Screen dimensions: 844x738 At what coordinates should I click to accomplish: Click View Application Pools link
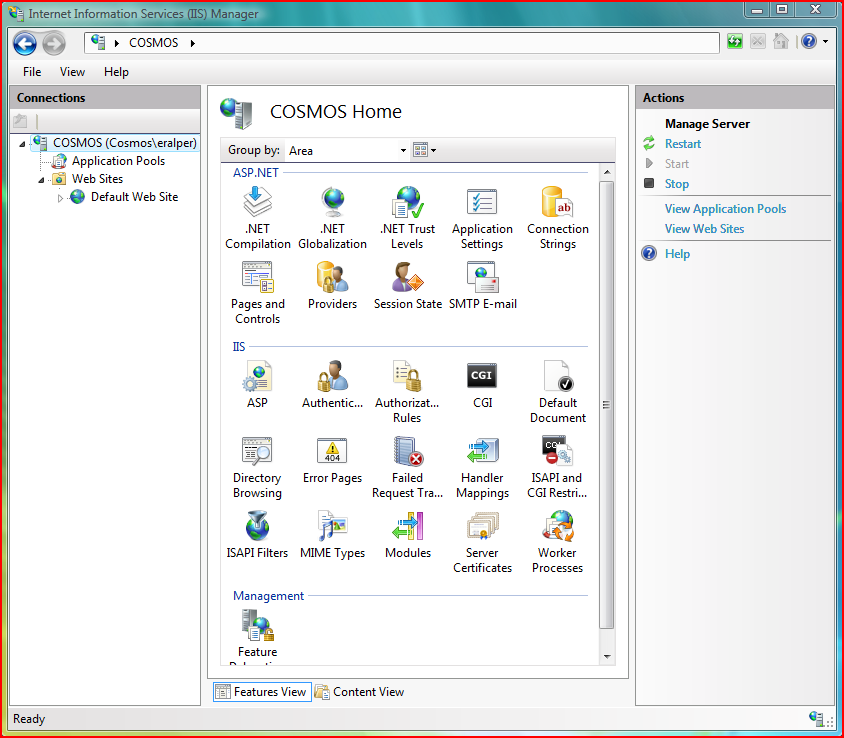pyautogui.click(x=725, y=208)
